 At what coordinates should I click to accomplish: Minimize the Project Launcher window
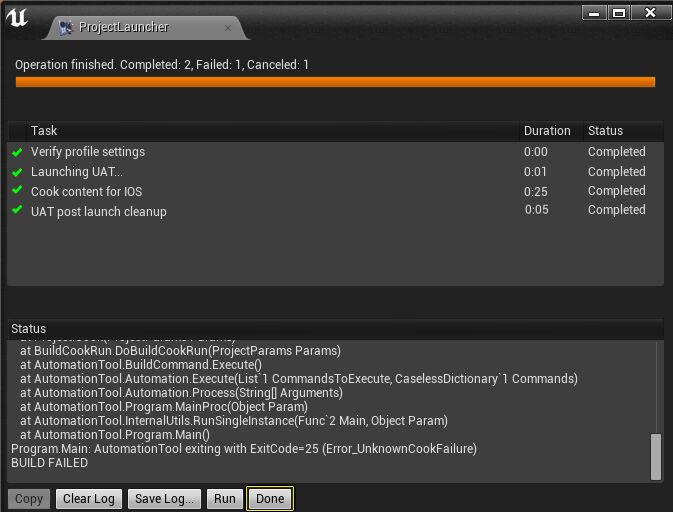click(x=594, y=13)
